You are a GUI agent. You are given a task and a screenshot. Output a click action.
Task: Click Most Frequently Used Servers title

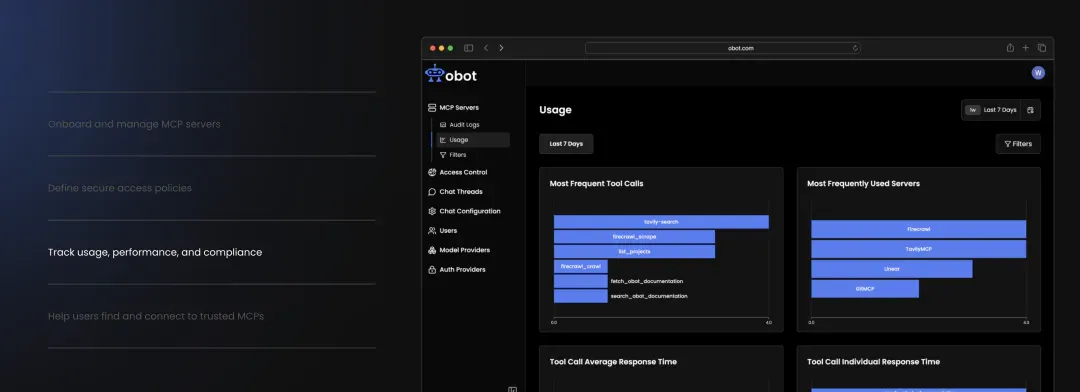click(x=863, y=184)
